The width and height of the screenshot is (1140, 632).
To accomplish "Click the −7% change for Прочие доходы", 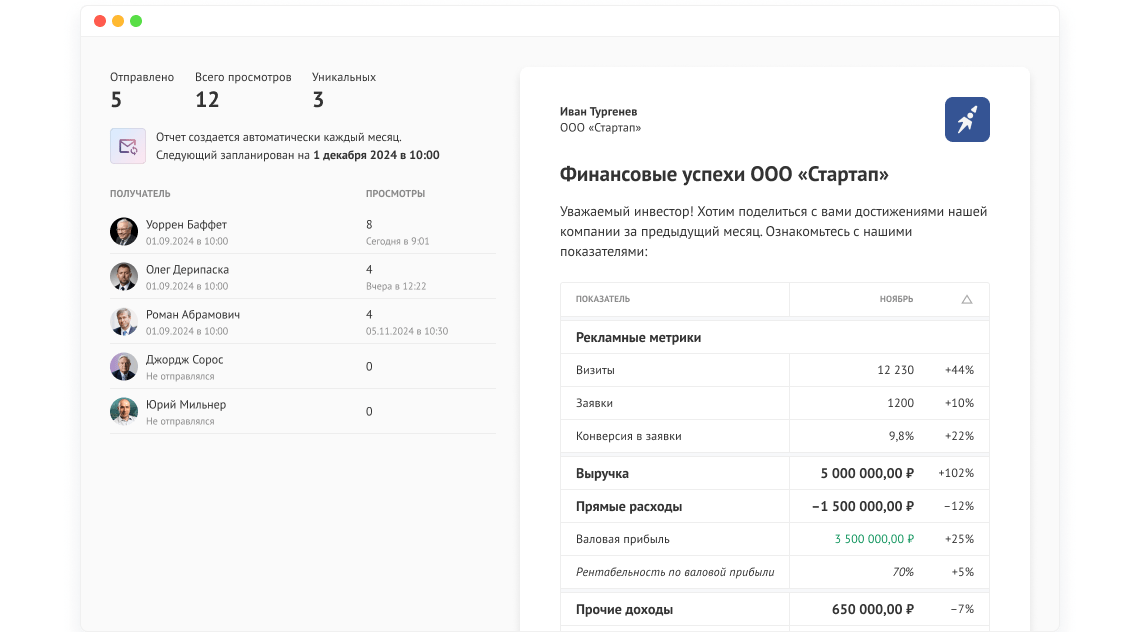I will [x=963, y=609].
